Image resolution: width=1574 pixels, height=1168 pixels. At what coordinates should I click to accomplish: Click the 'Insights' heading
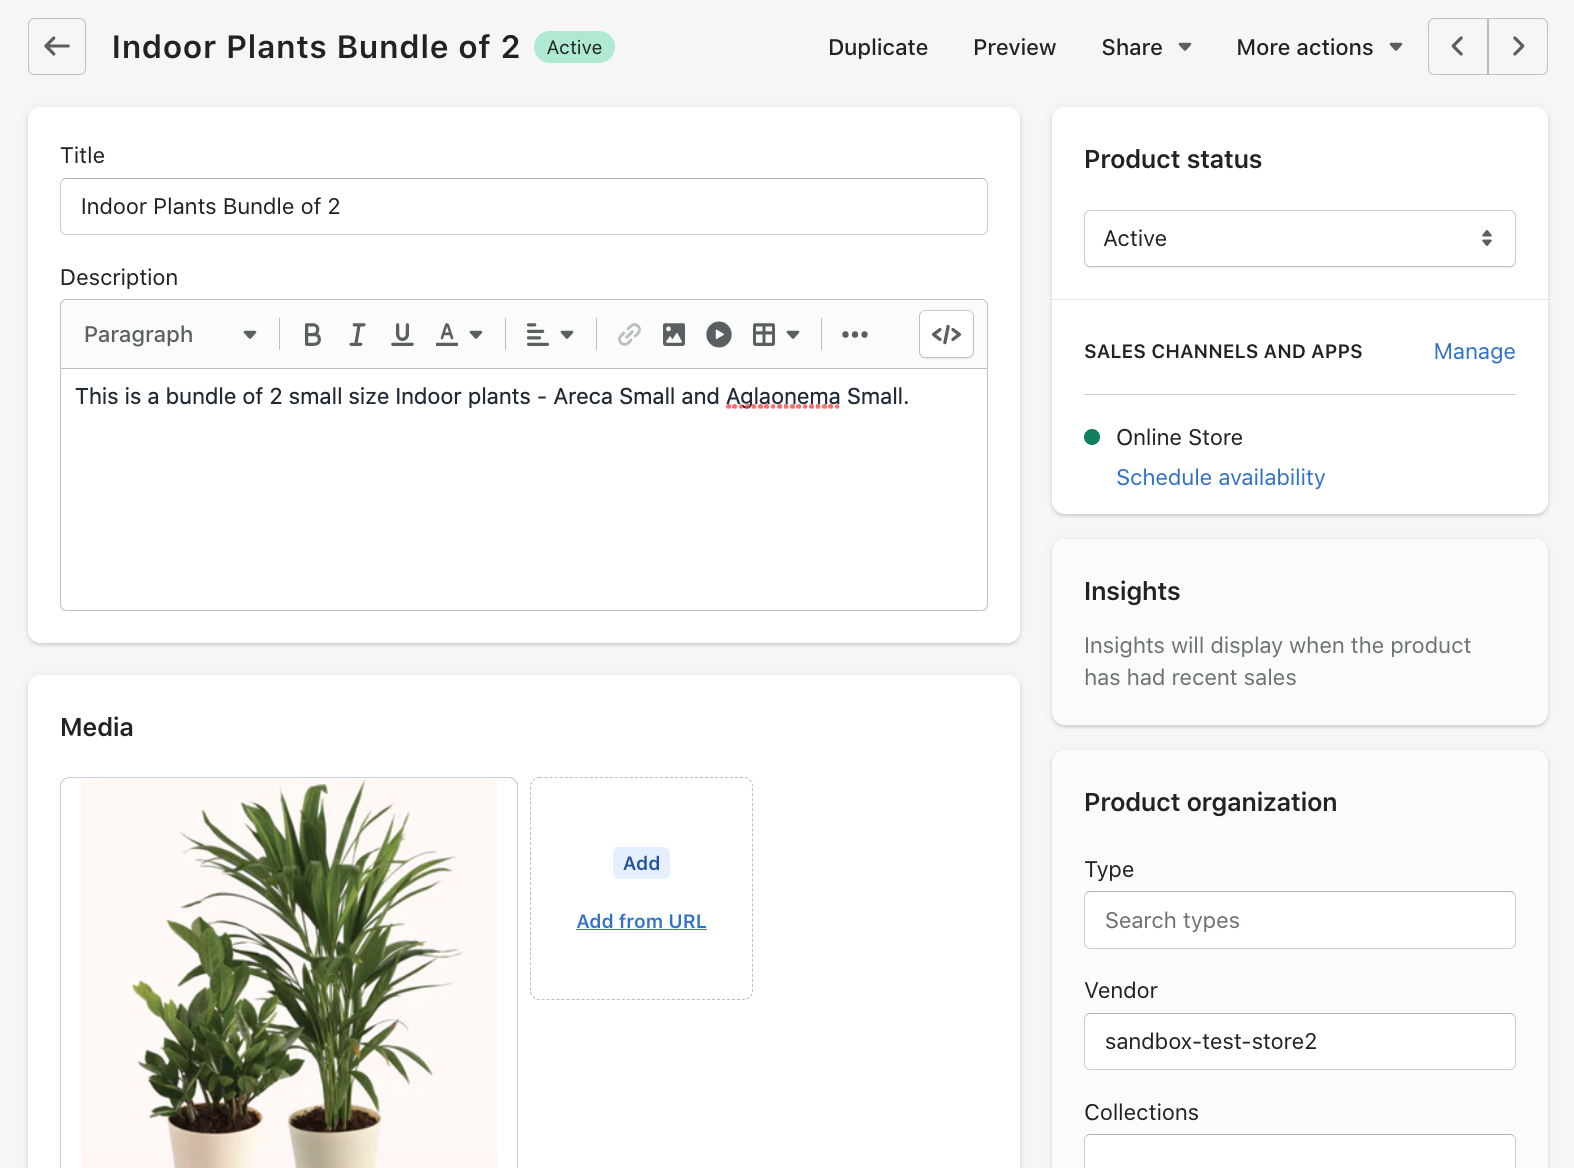1132,591
